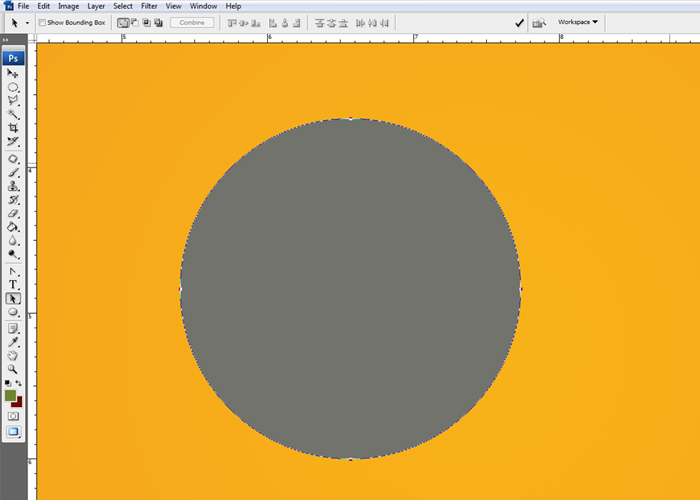Click the Paint Bucket tool
The height and width of the screenshot is (500, 700).
point(14,227)
